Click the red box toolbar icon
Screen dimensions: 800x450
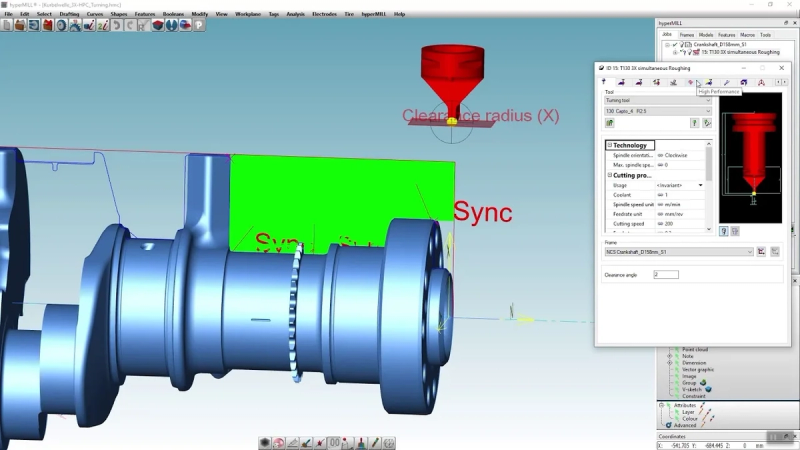pyautogui.click(x=47, y=25)
